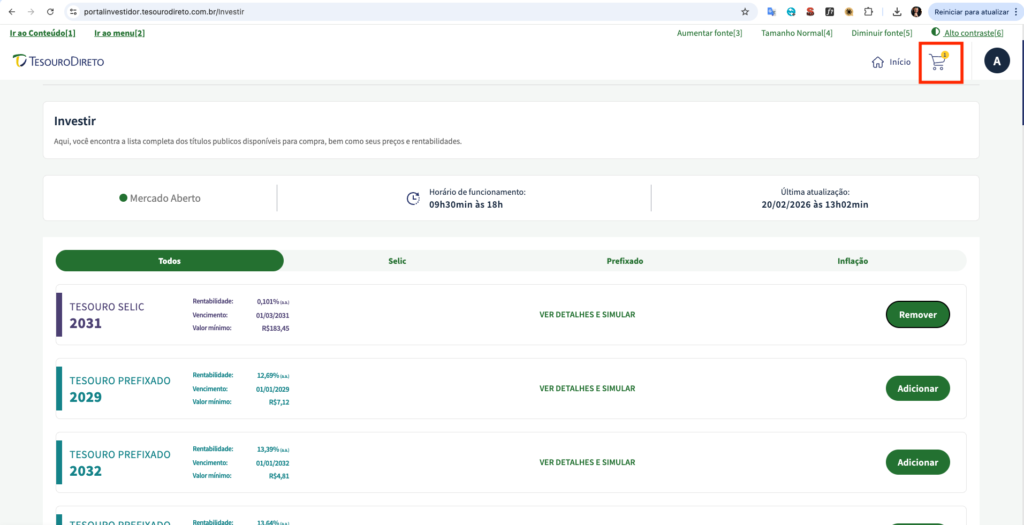Image resolution: width=1024 pixels, height=525 pixels.
Task: Open the shopping cart icon
Action: pos(937,62)
